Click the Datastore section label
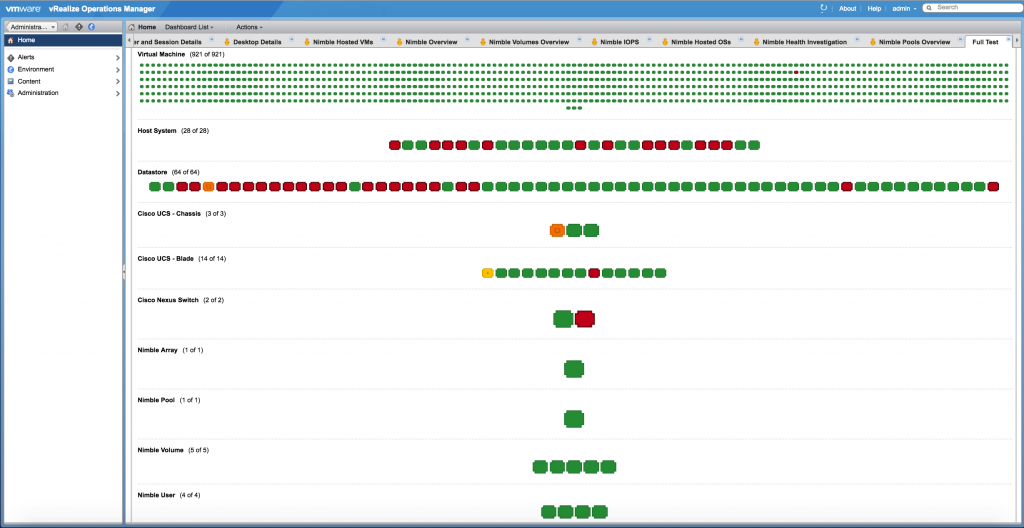This screenshot has width=1024, height=528. (152, 172)
